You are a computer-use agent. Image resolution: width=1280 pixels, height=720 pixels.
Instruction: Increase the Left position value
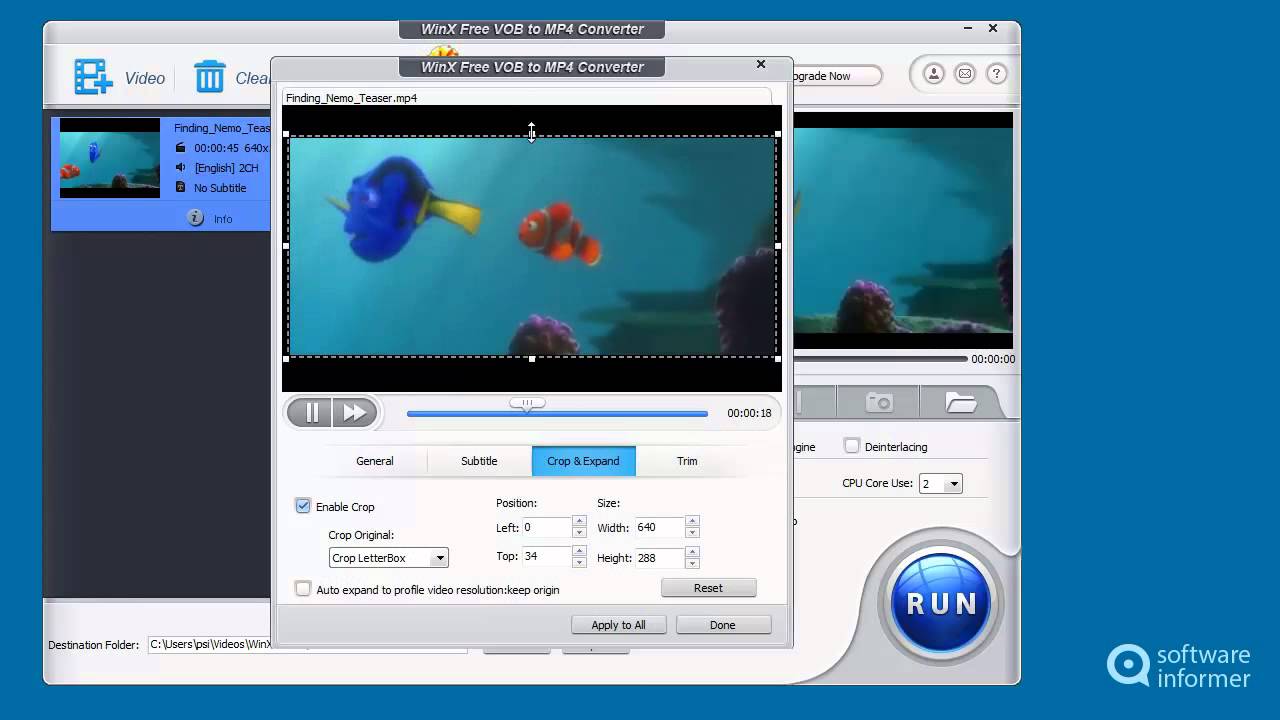(x=579, y=521)
